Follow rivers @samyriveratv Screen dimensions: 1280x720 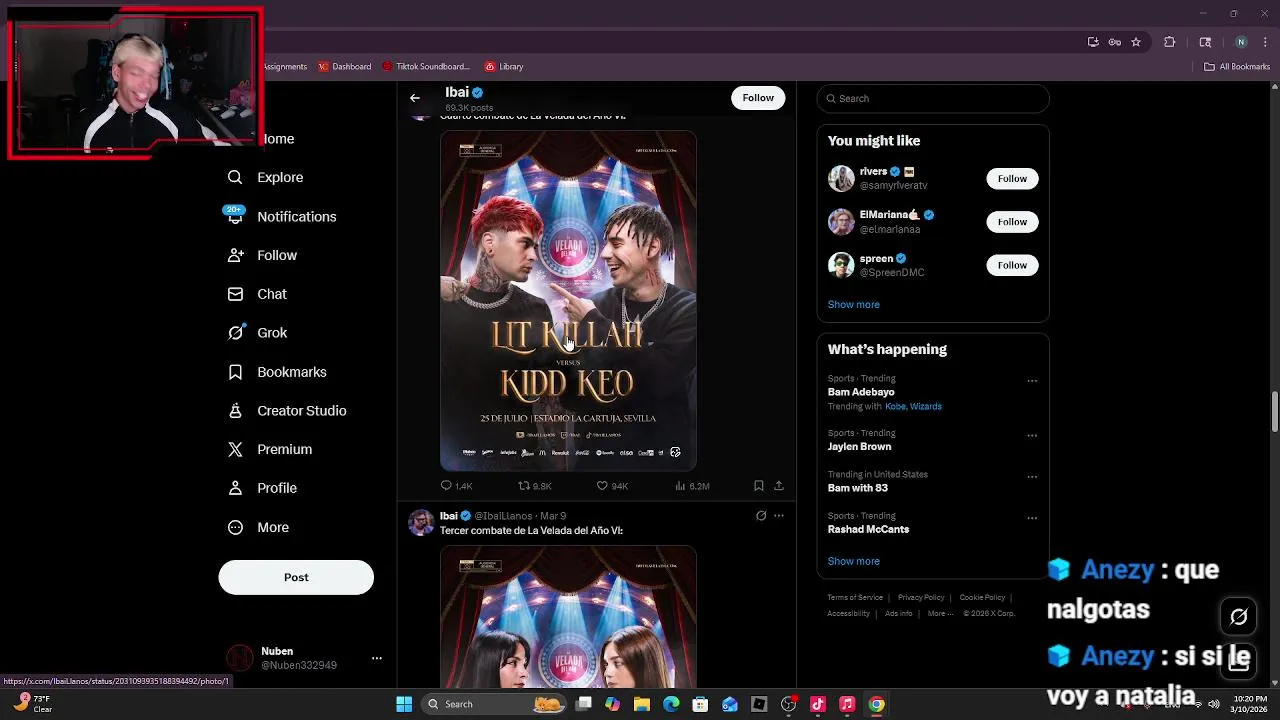point(1012,178)
